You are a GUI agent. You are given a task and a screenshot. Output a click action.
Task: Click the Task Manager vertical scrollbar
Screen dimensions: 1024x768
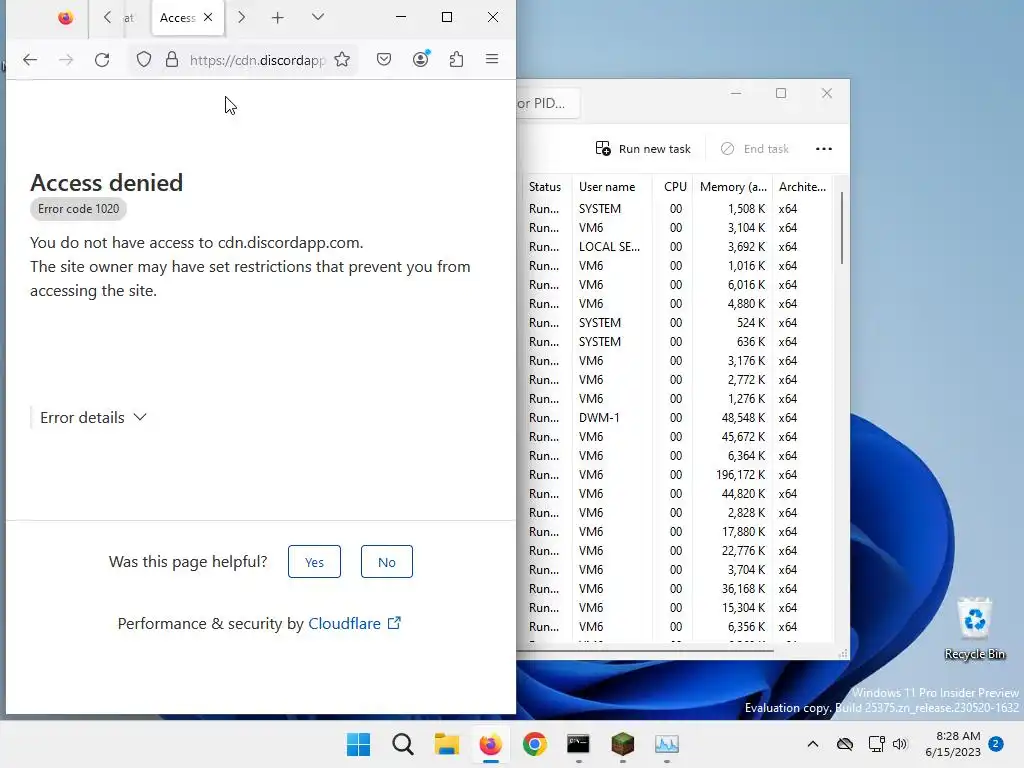(841, 228)
